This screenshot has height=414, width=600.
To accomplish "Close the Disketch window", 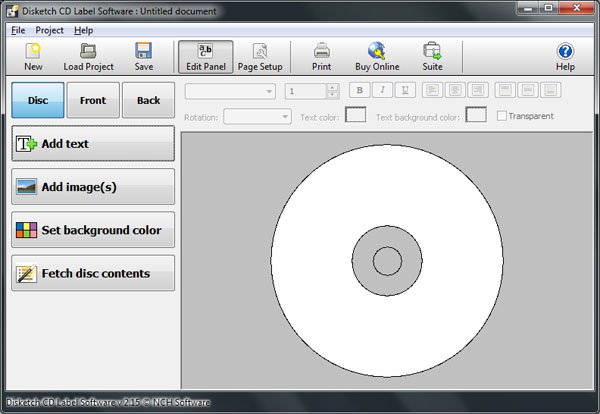I will [x=577, y=8].
